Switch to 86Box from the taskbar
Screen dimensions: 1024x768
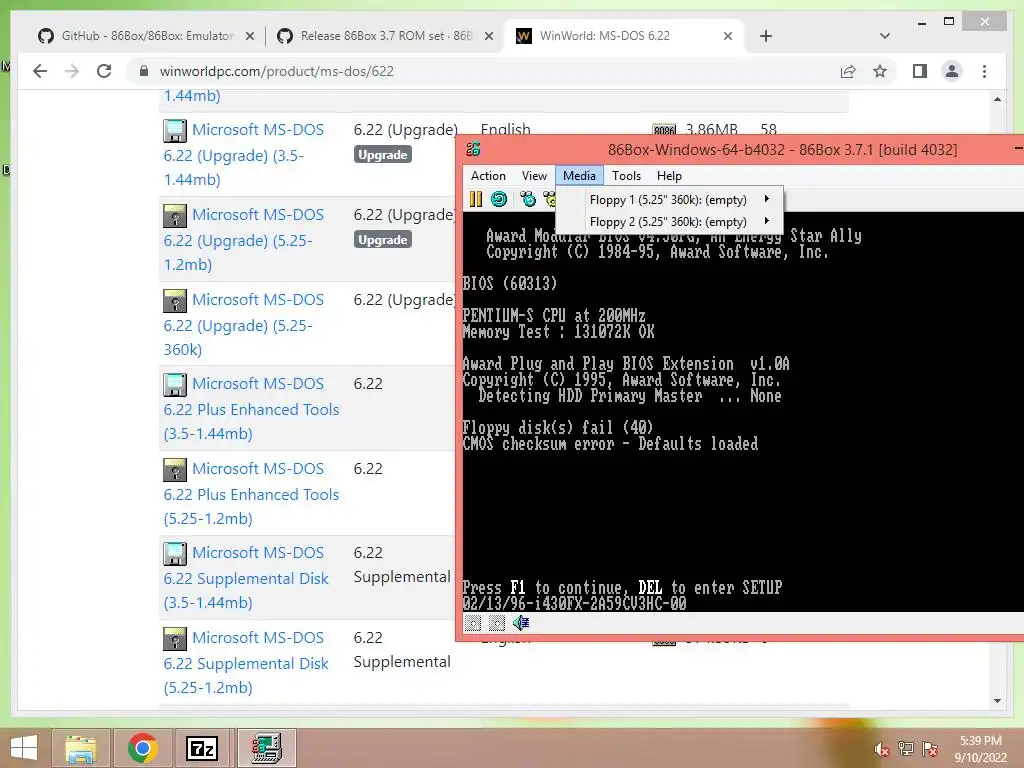pos(266,748)
